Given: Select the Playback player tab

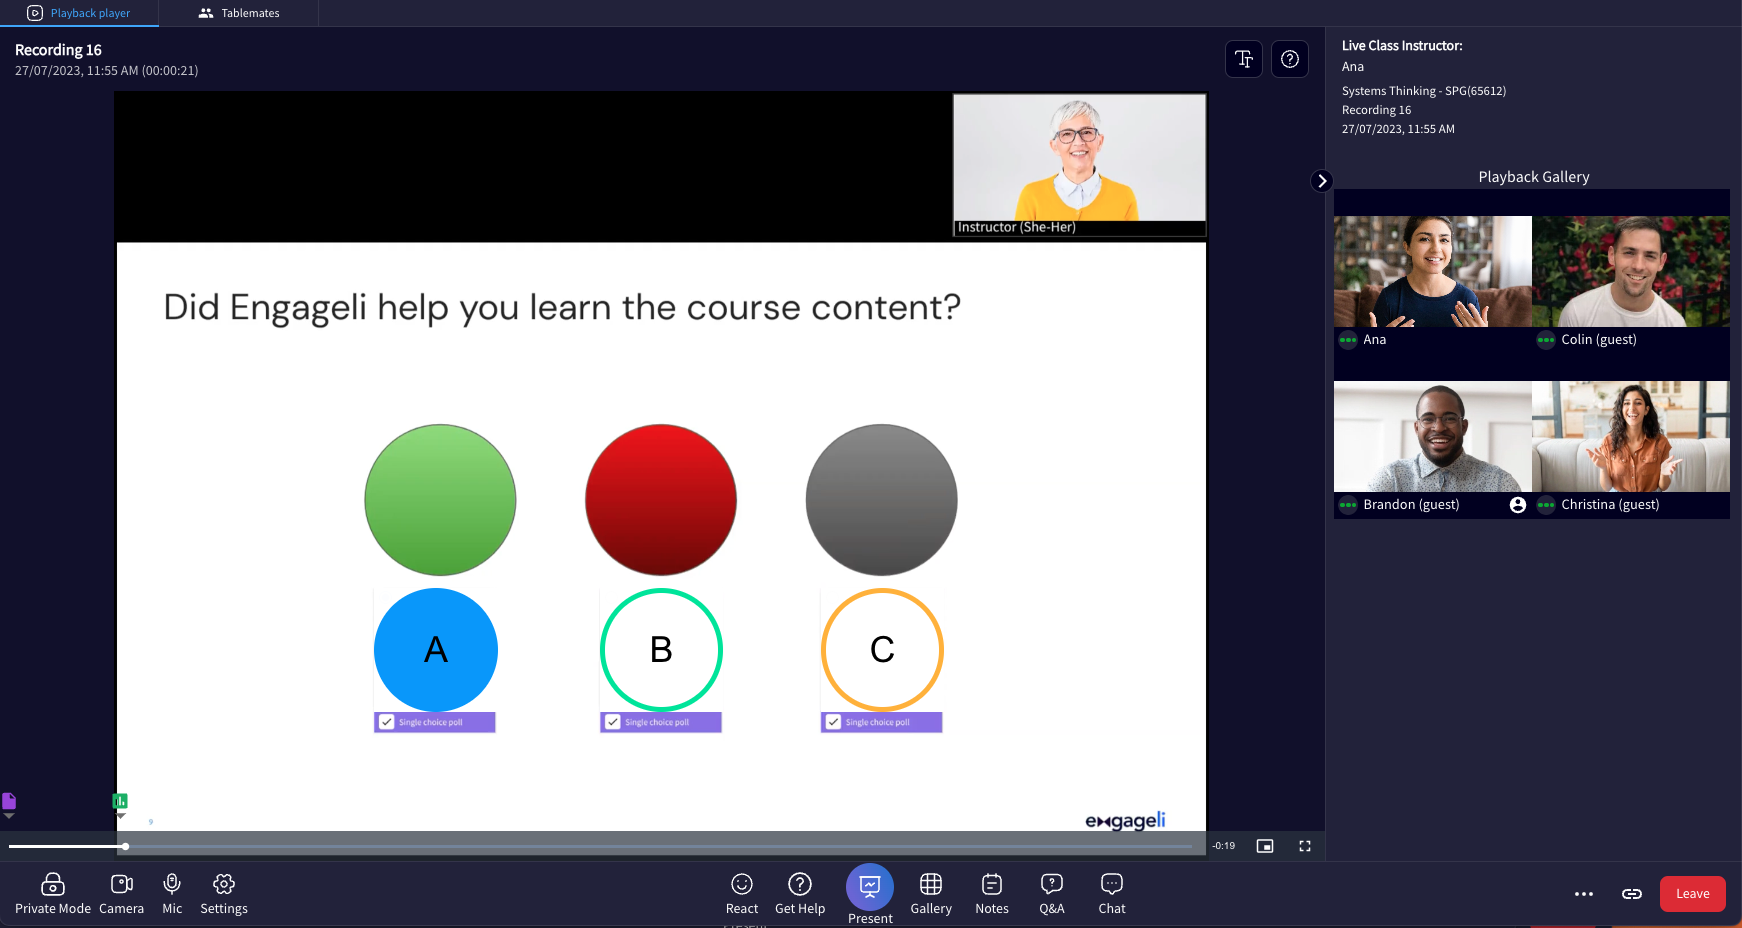Looking at the screenshot, I should pos(80,13).
